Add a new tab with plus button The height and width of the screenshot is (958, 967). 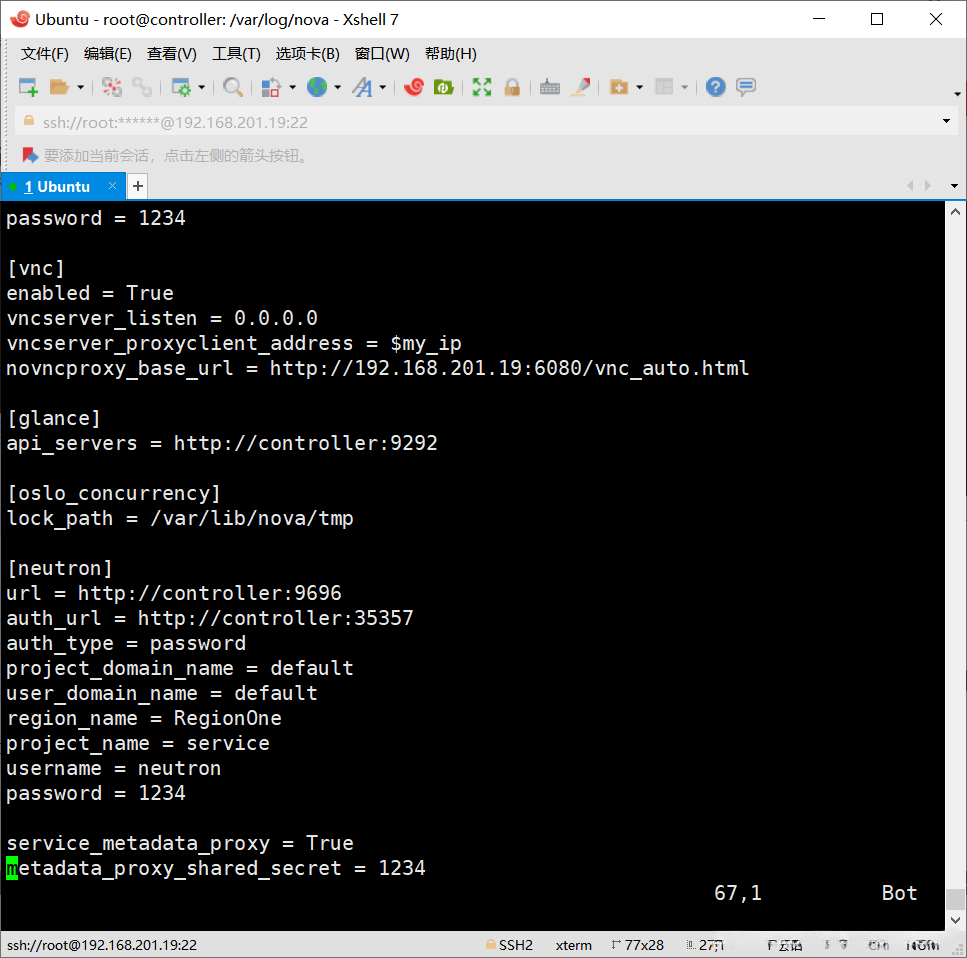coord(138,186)
